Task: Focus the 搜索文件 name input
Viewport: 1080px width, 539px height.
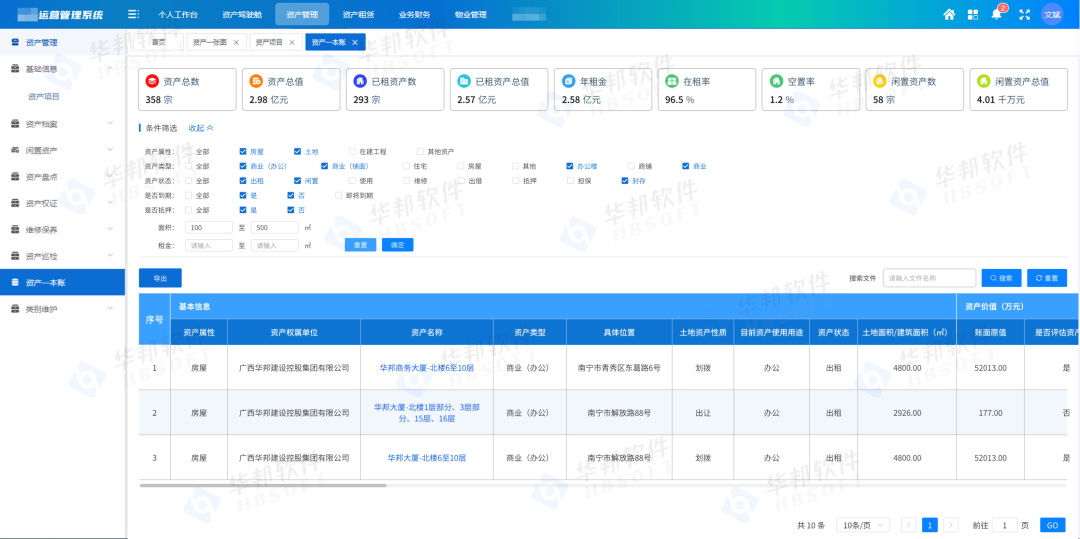Action: point(929,278)
